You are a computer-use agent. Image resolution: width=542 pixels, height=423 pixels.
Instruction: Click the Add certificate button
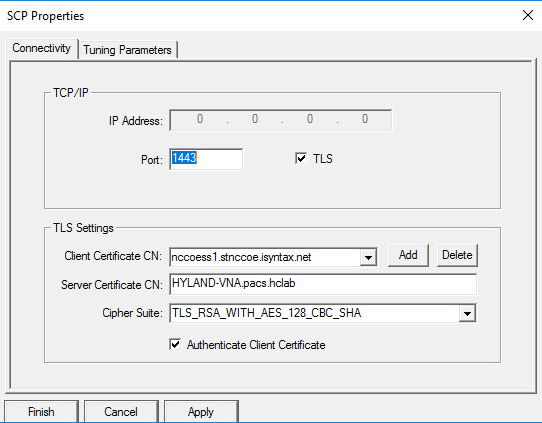(x=408, y=255)
